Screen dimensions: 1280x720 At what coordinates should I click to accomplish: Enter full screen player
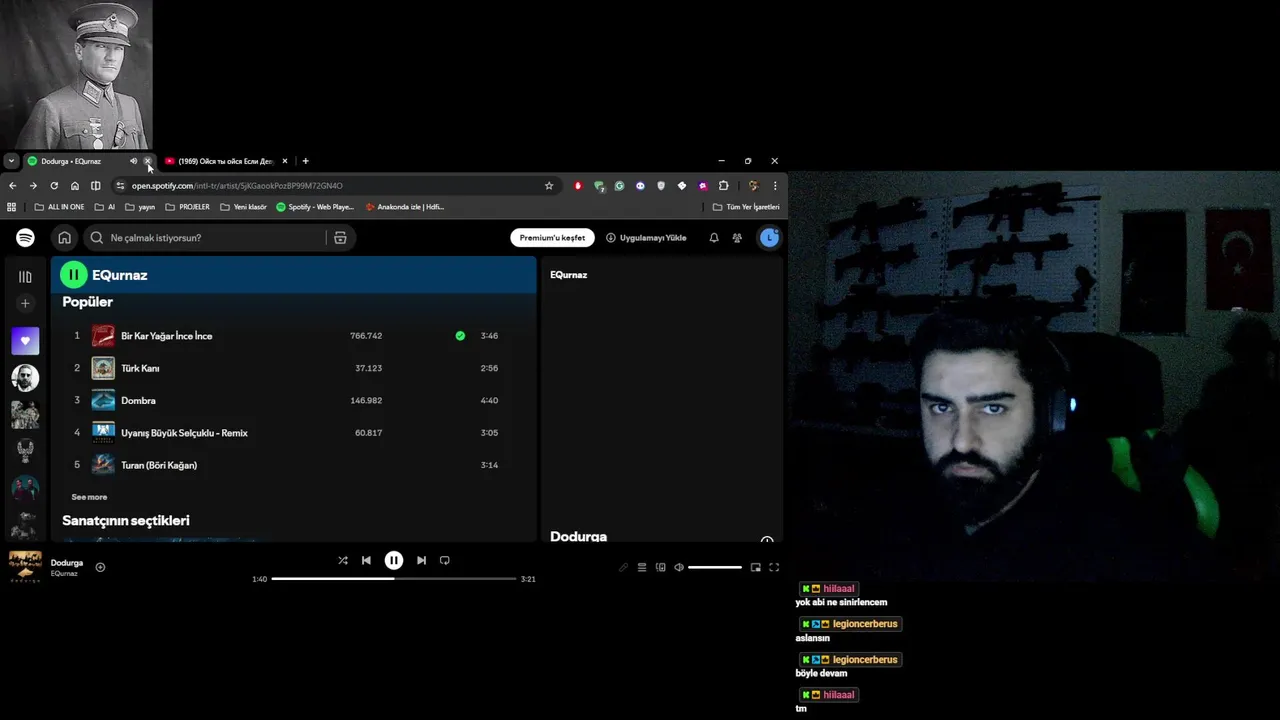(x=774, y=567)
